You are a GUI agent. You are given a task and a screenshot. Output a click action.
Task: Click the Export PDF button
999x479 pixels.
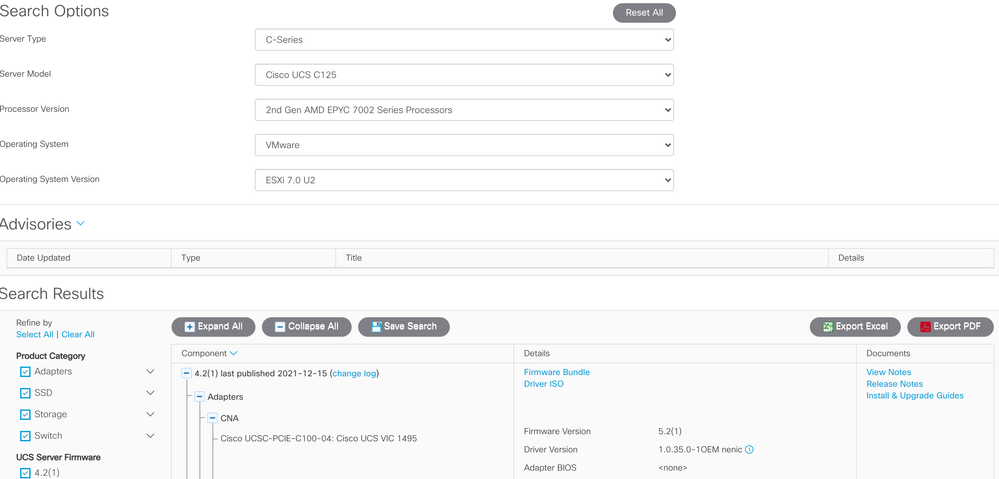[950, 327]
